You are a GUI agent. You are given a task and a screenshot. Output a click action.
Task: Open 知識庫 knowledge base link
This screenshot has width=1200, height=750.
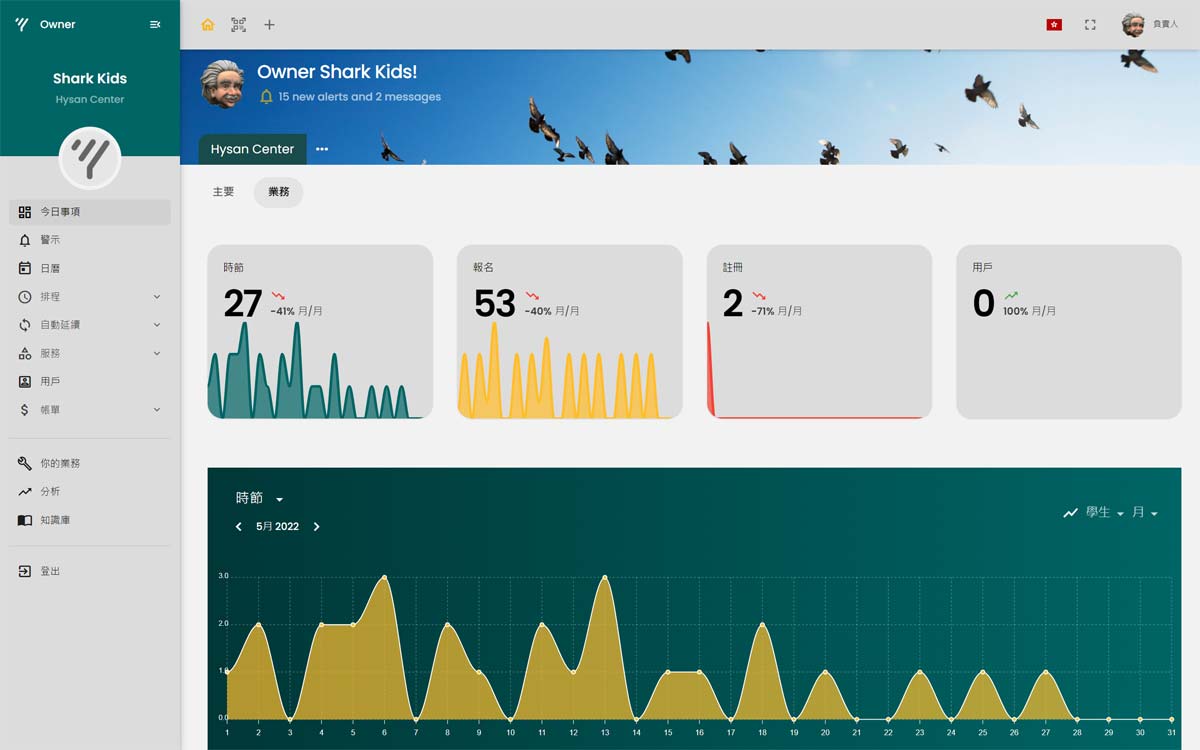coord(55,520)
